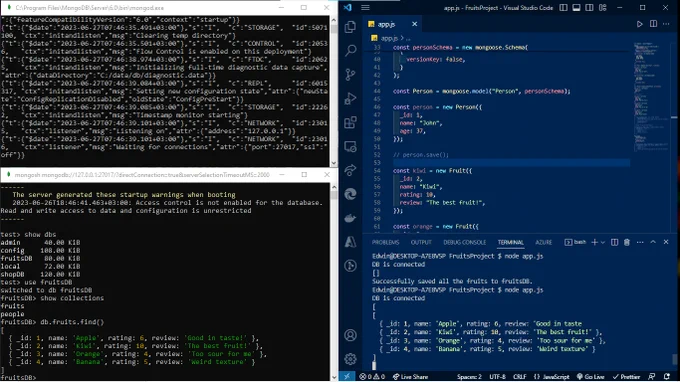Open the Azure view in activity bar
This screenshot has width=680, height=382.
(350, 242)
